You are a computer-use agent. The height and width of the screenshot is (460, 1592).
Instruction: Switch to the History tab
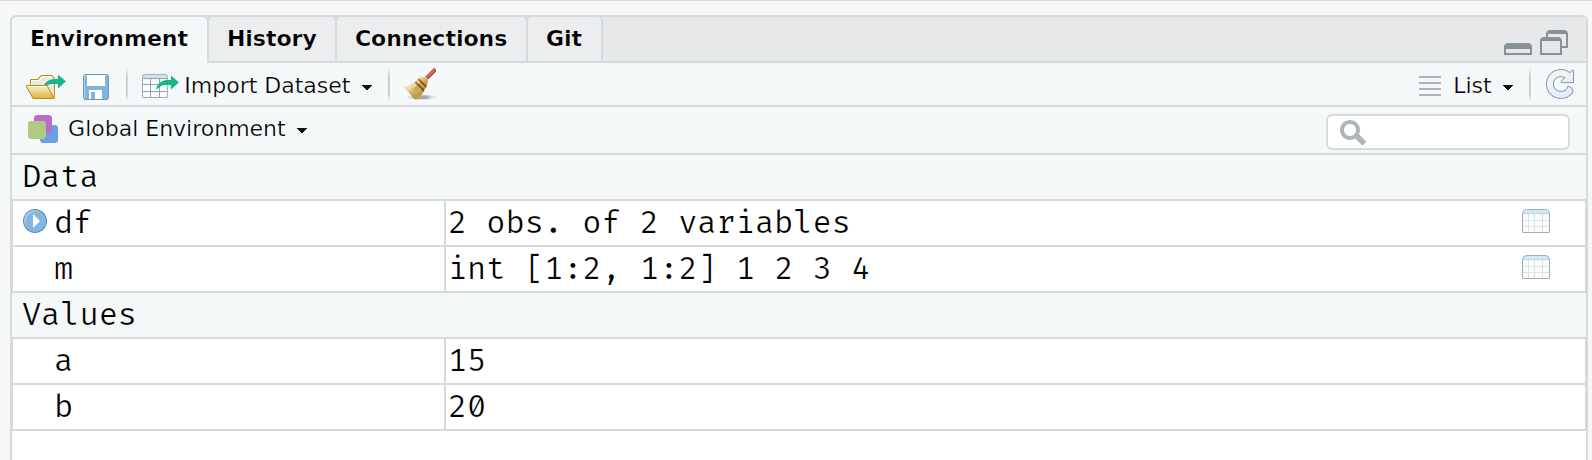point(272,39)
